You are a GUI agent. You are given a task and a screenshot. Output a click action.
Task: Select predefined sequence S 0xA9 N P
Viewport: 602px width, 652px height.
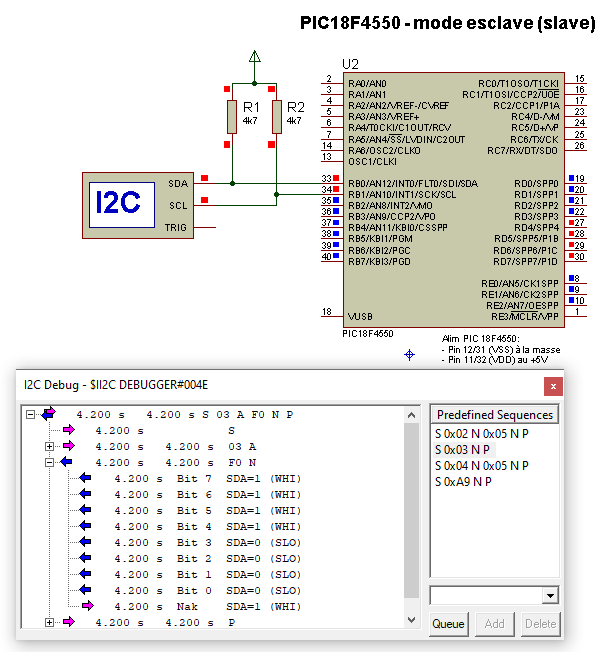click(x=463, y=482)
